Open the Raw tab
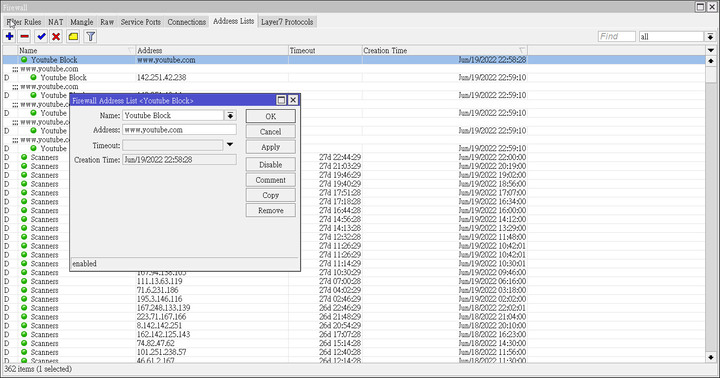Image resolution: width=720 pixels, height=378 pixels. click(x=107, y=22)
